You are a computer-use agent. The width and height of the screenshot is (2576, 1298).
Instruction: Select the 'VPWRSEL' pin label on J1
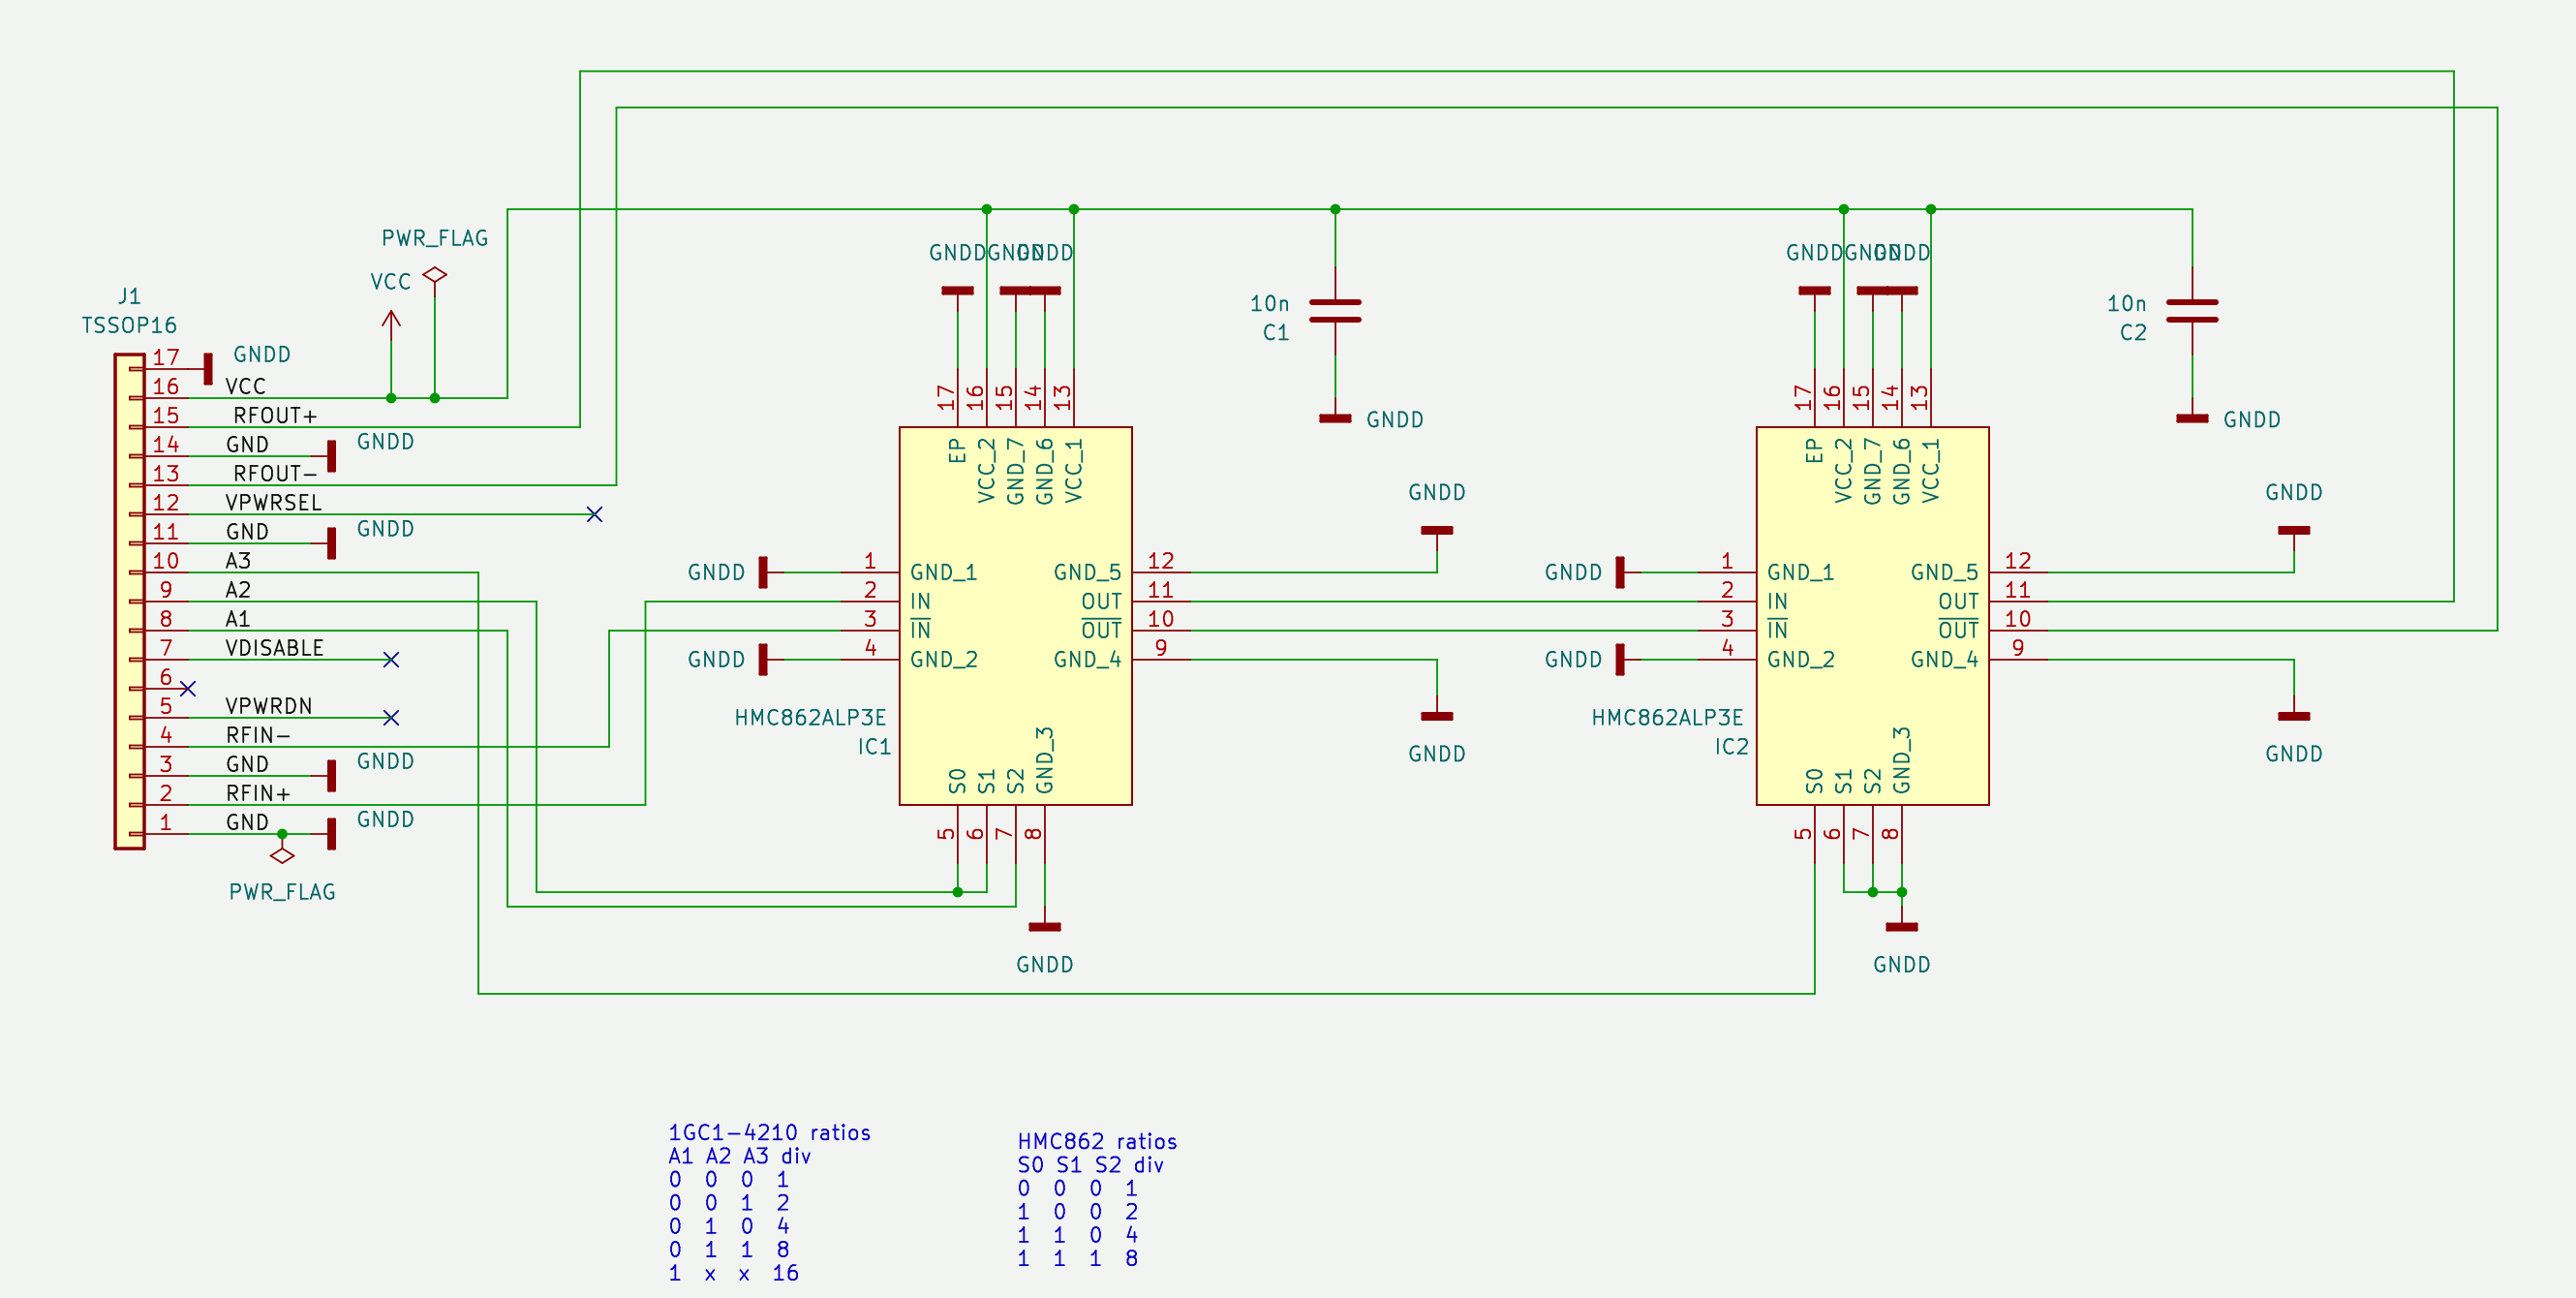coord(274,503)
